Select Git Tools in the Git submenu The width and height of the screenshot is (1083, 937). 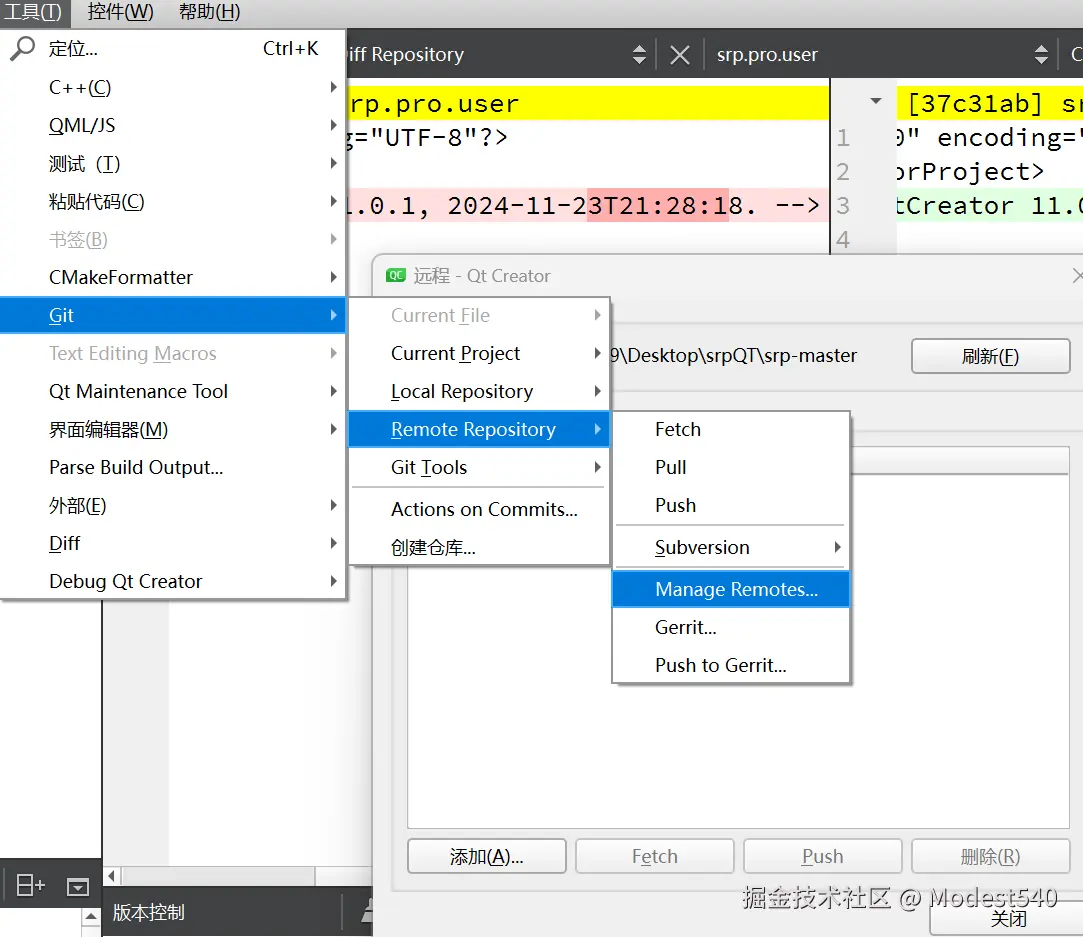coord(479,467)
